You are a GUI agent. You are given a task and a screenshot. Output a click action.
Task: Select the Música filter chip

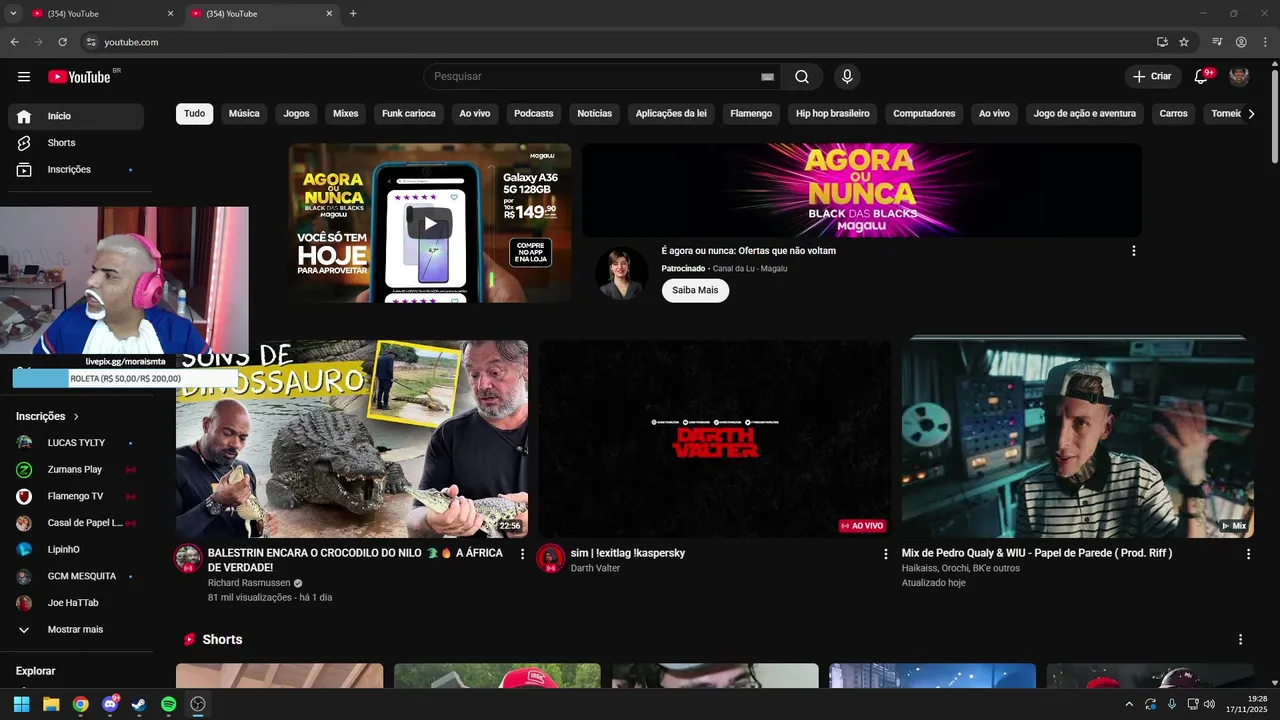tap(244, 114)
